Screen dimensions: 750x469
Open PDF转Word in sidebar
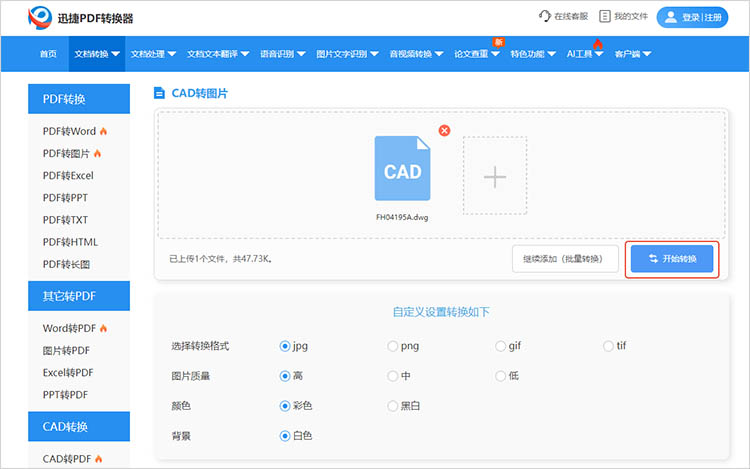pyautogui.click(x=69, y=131)
